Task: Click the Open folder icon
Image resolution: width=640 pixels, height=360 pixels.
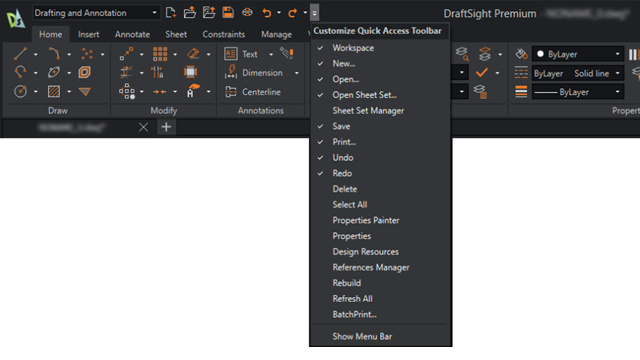Action: coord(189,13)
